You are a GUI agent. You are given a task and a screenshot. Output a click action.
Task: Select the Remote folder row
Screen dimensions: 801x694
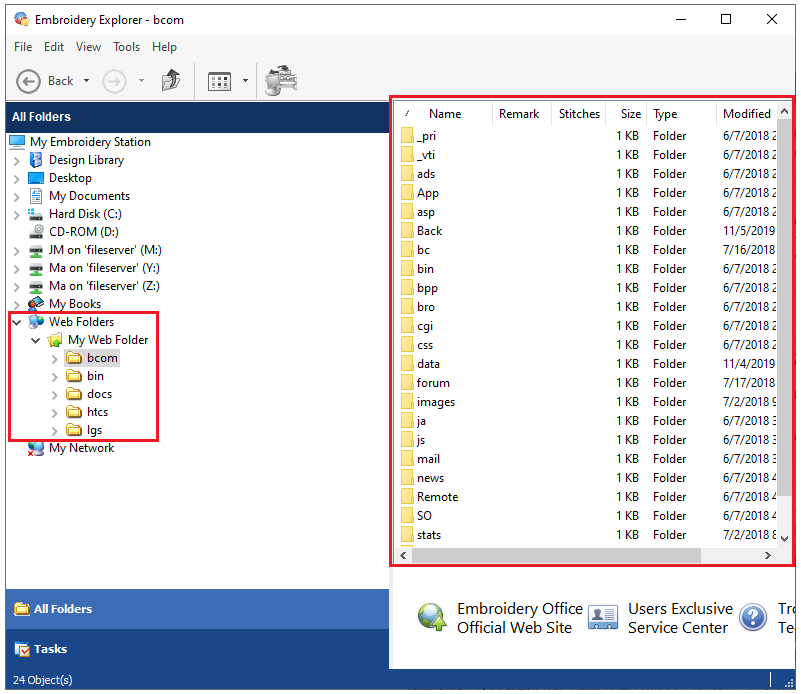pyautogui.click(x=587, y=497)
